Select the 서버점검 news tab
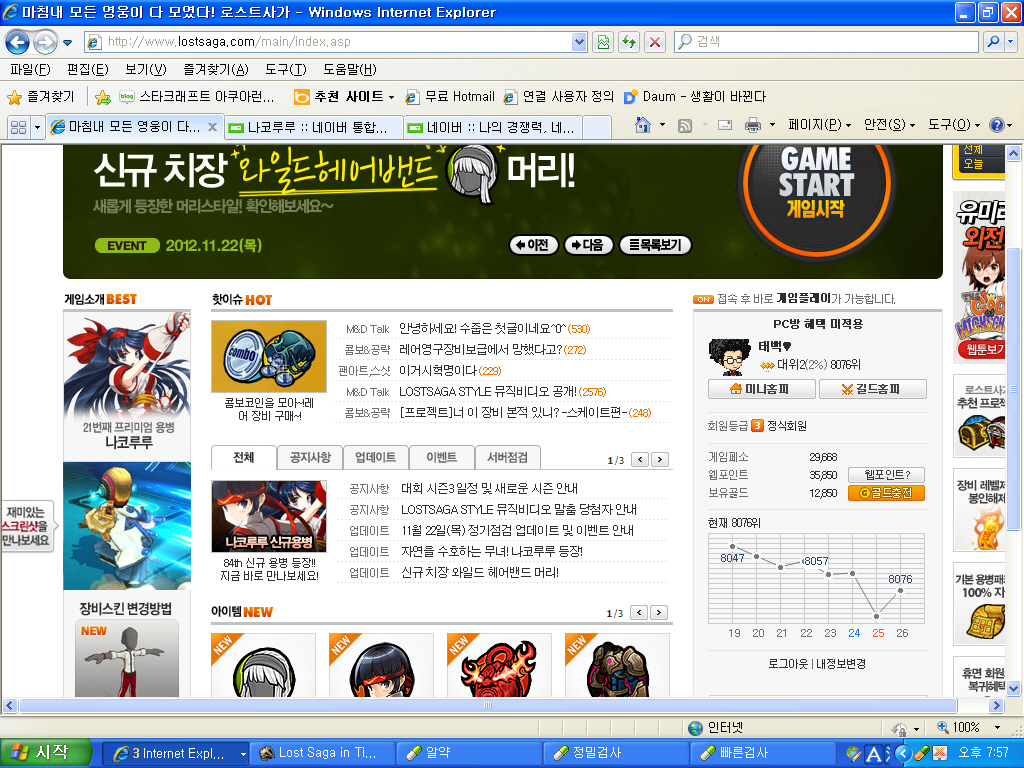The image size is (1024, 768). 507,457
